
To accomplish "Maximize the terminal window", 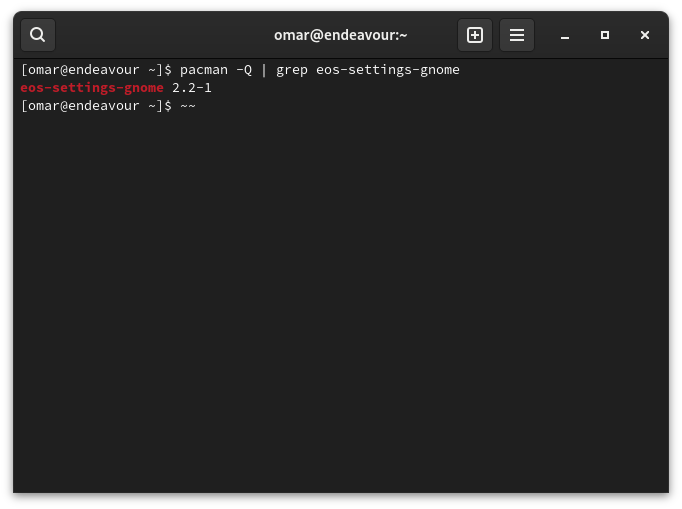I will (x=605, y=35).
